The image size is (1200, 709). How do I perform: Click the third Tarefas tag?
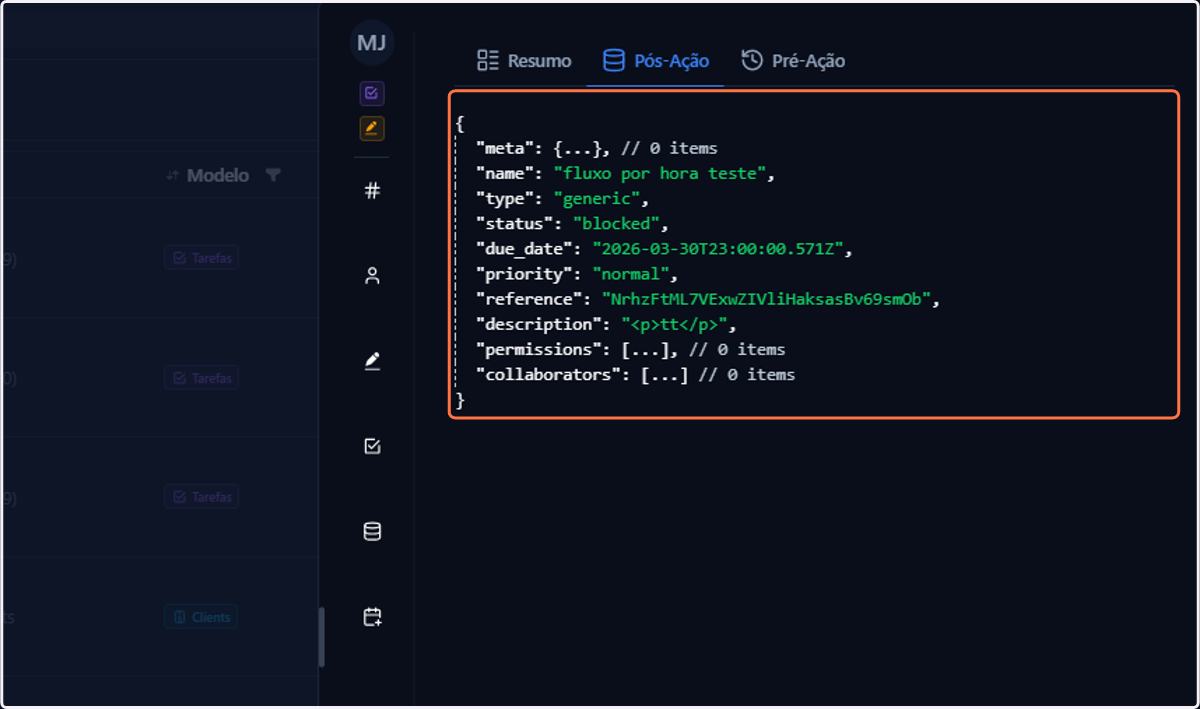(201, 497)
